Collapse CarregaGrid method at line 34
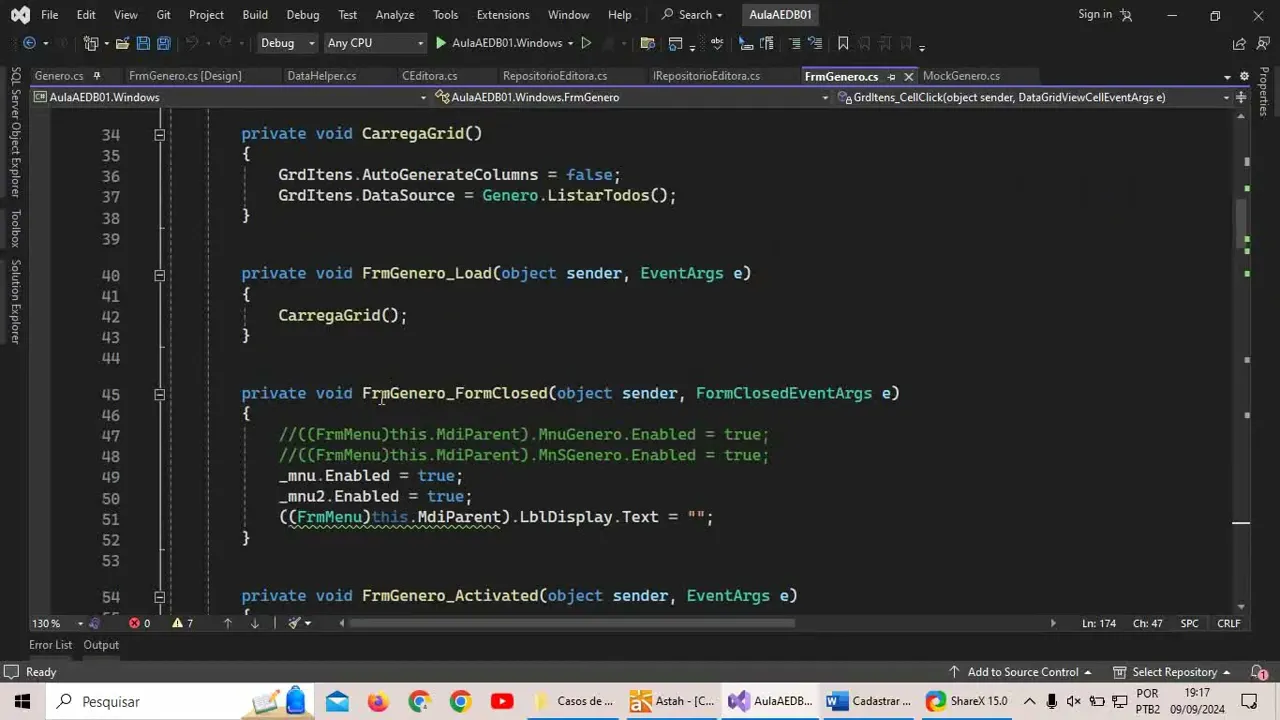The image size is (1280, 720). pos(159,134)
